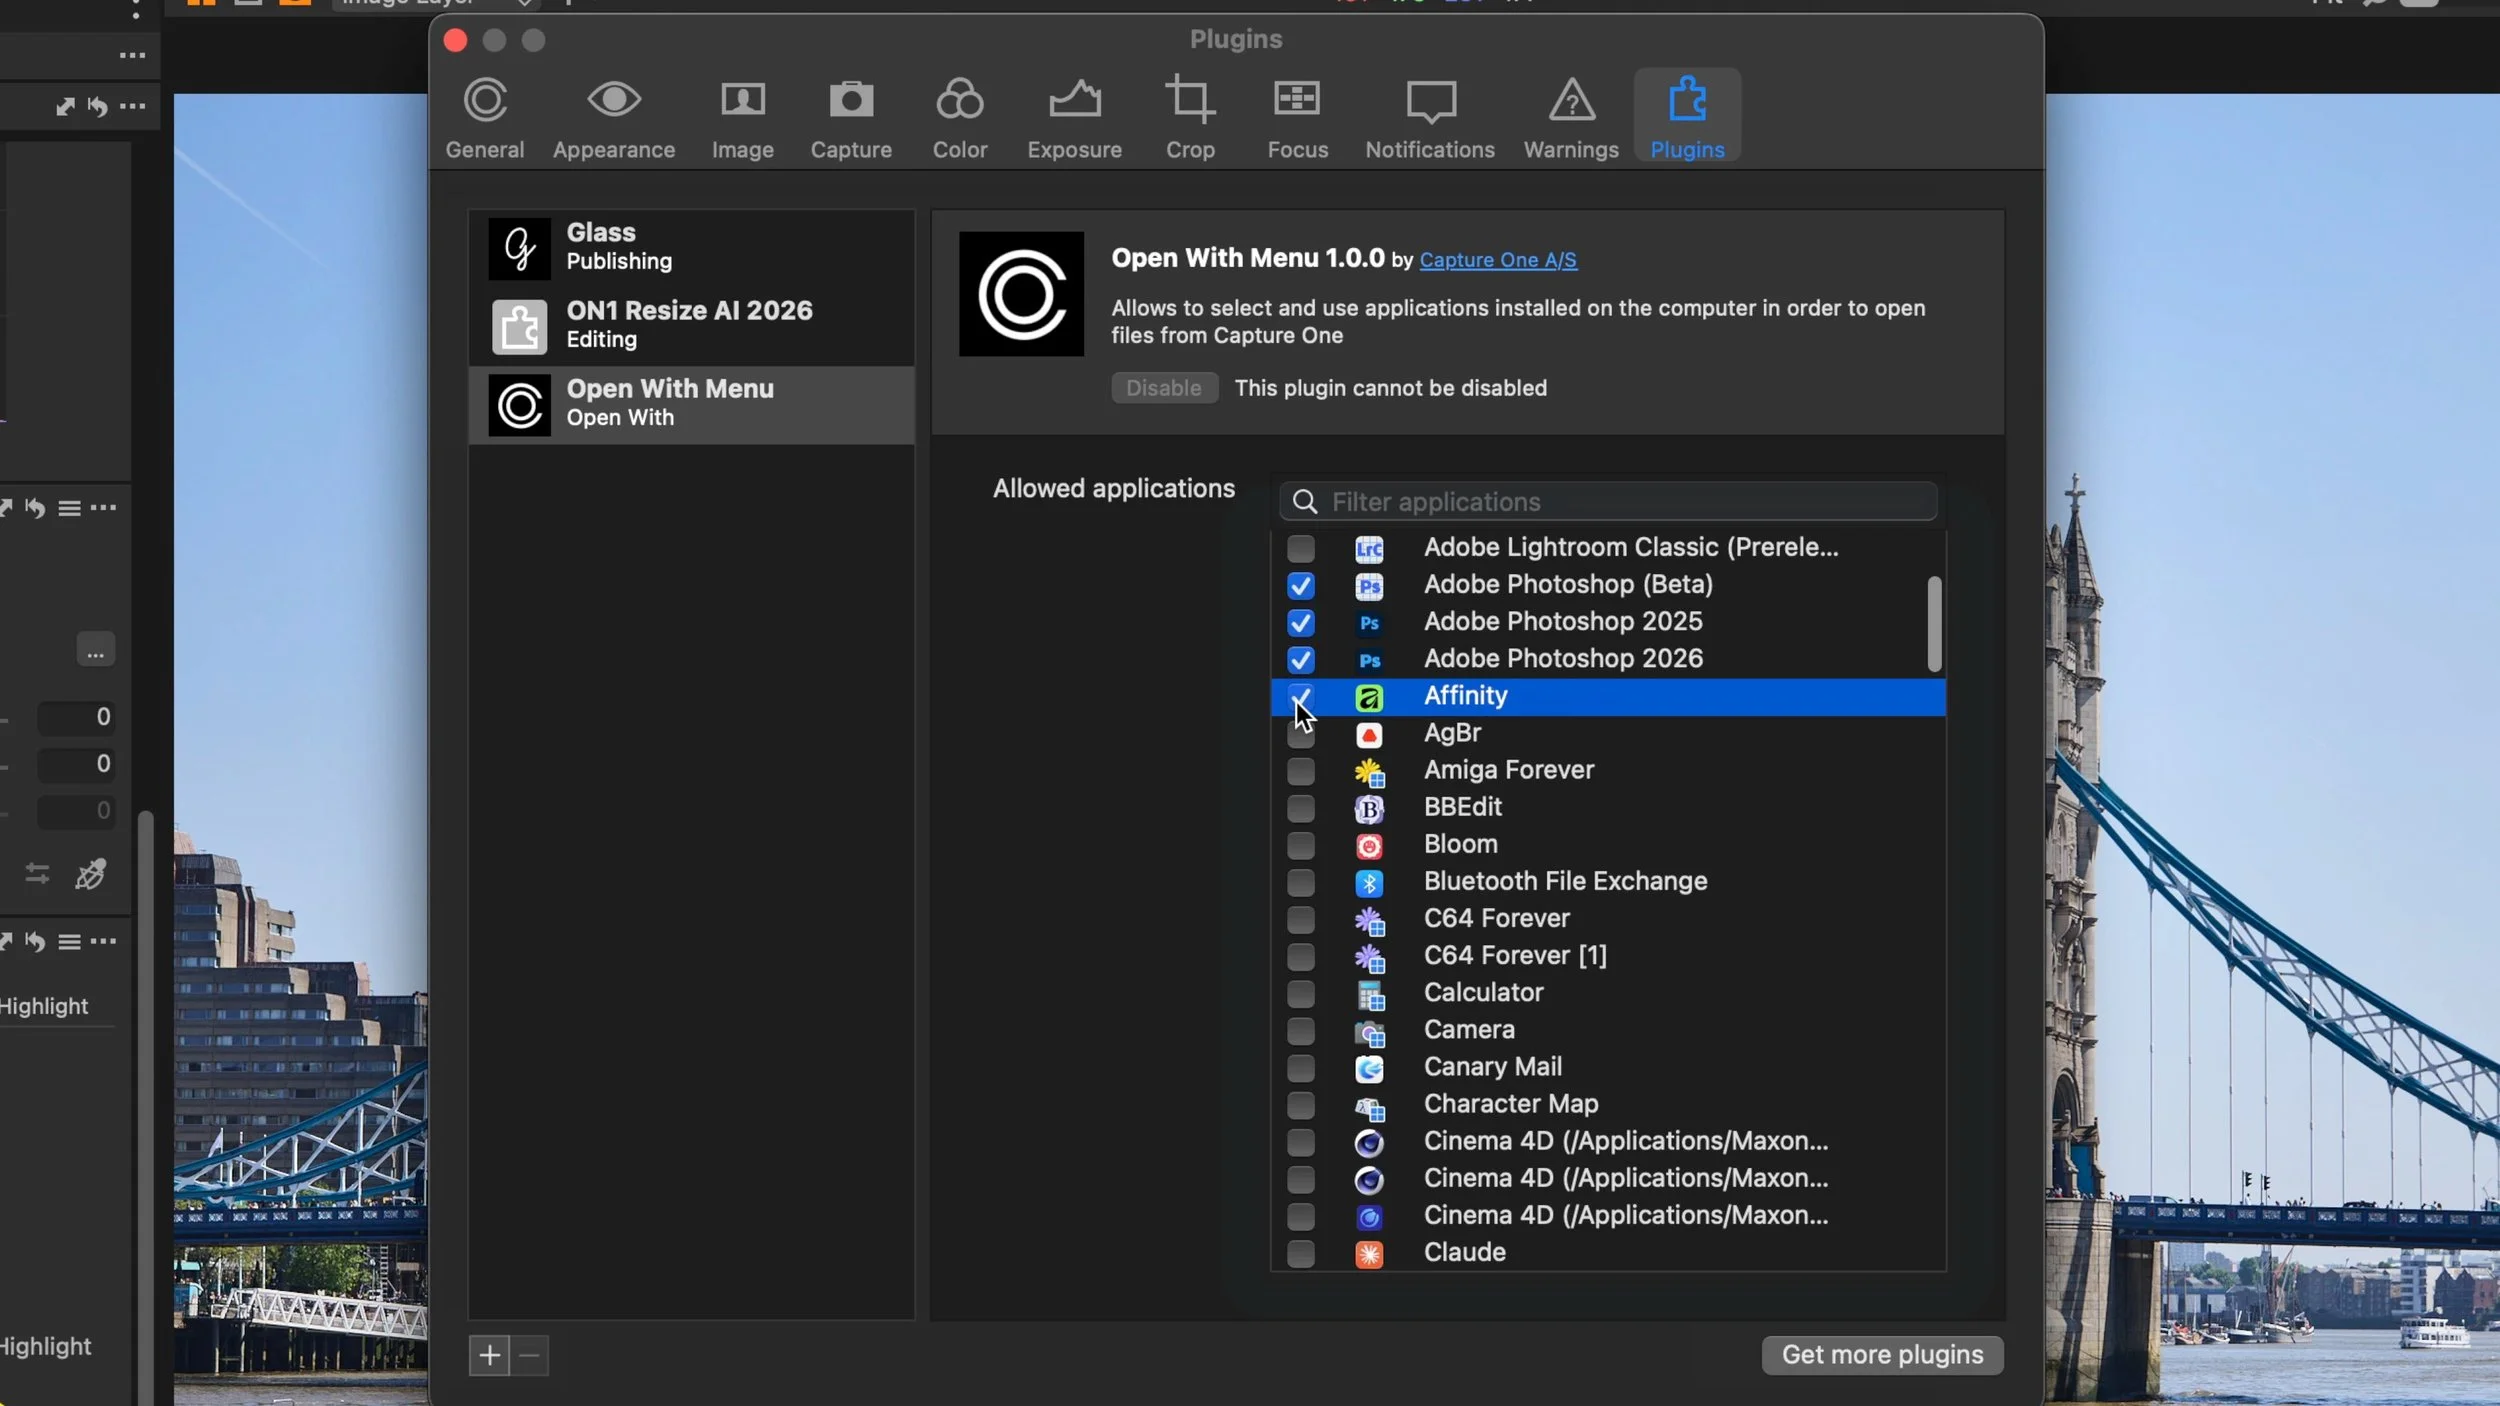The height and width of the screenshot is (1406, 2500).
Task: Click the AgBr app icon
Action: coord(1369,734)
